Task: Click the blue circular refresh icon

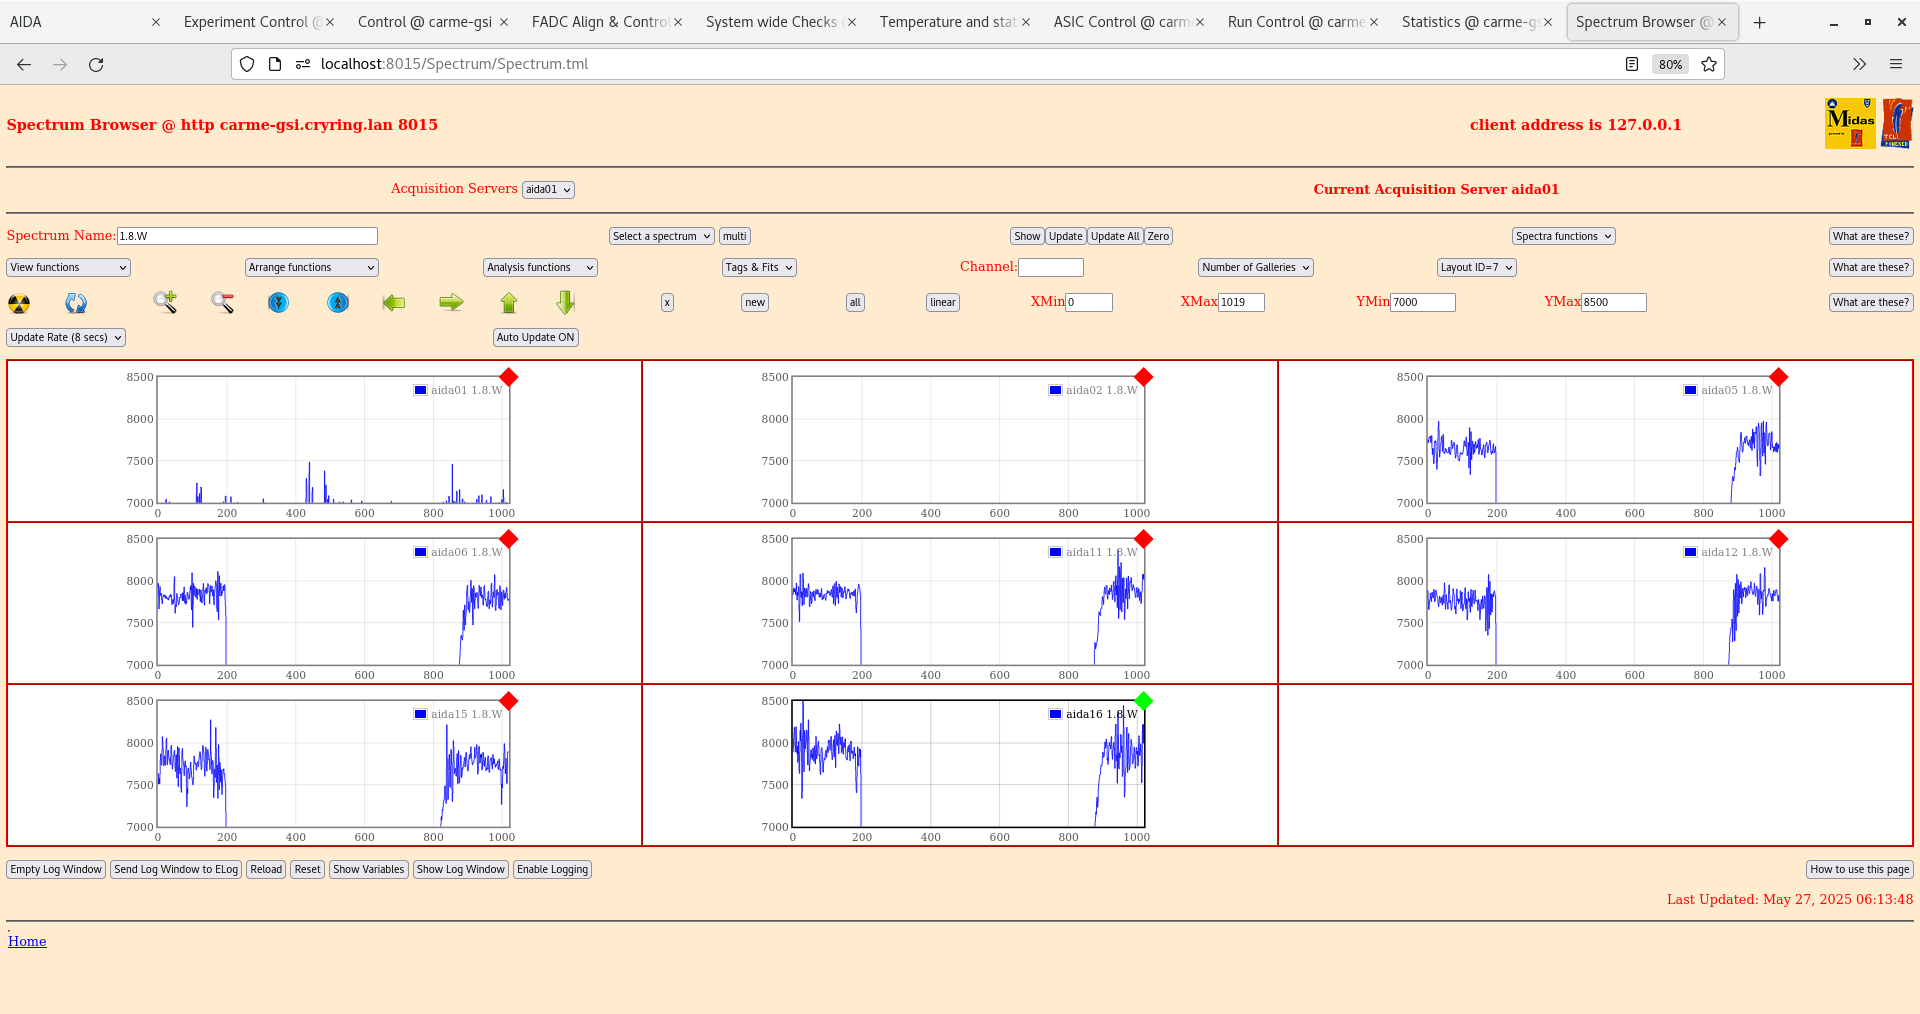Action: tap(76, 303)
